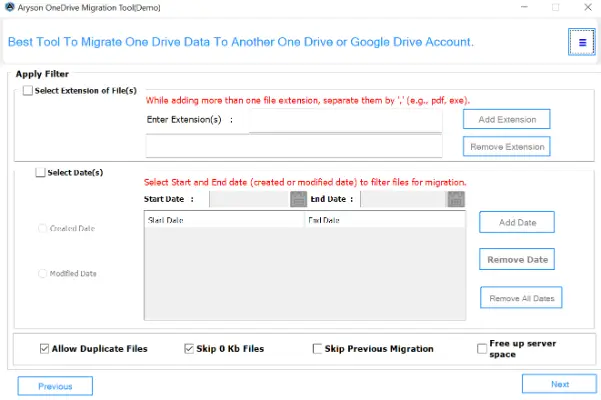Click the Apply Filter heading text
This screenshot has height=400, width=601.
coord(42,74)
